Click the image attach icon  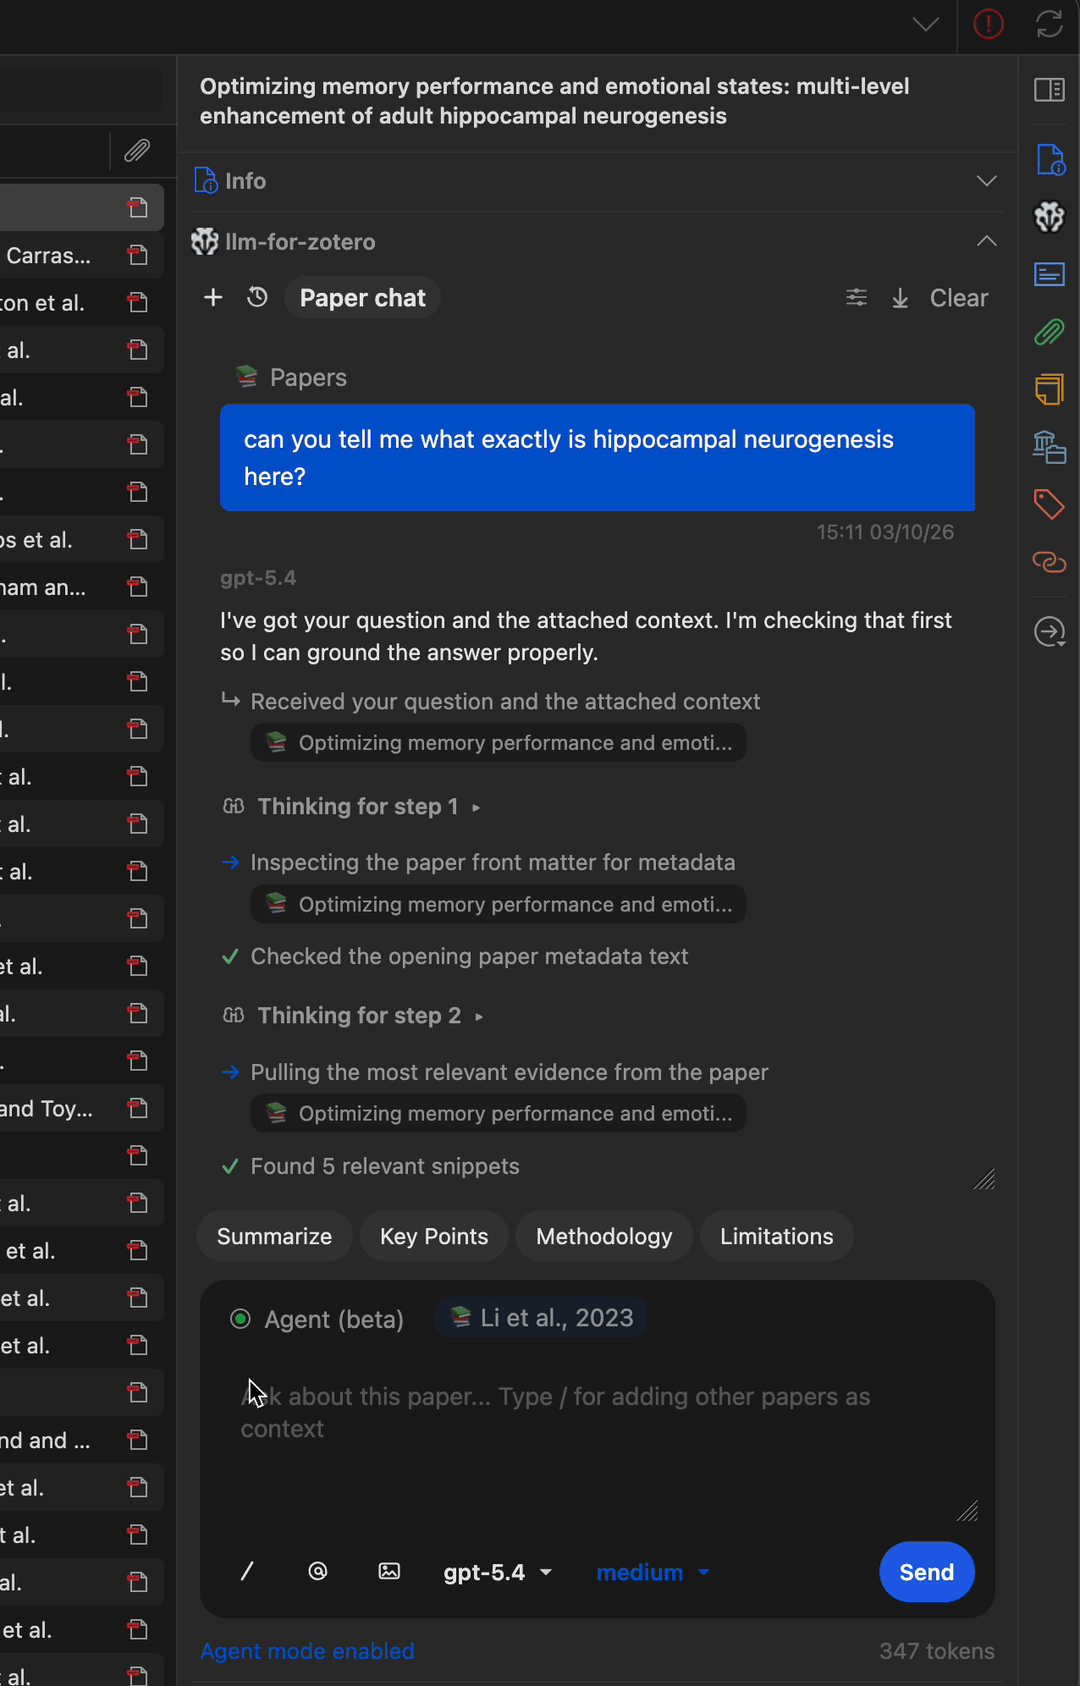(389, 1571)
